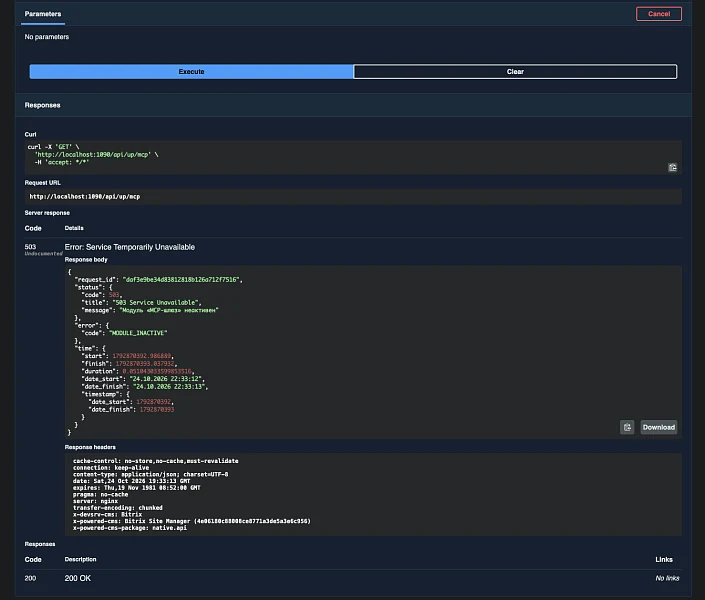The width and height of the screenshot is (705, 600).
Task: Click the Responses section header bar
Action: 353,105
